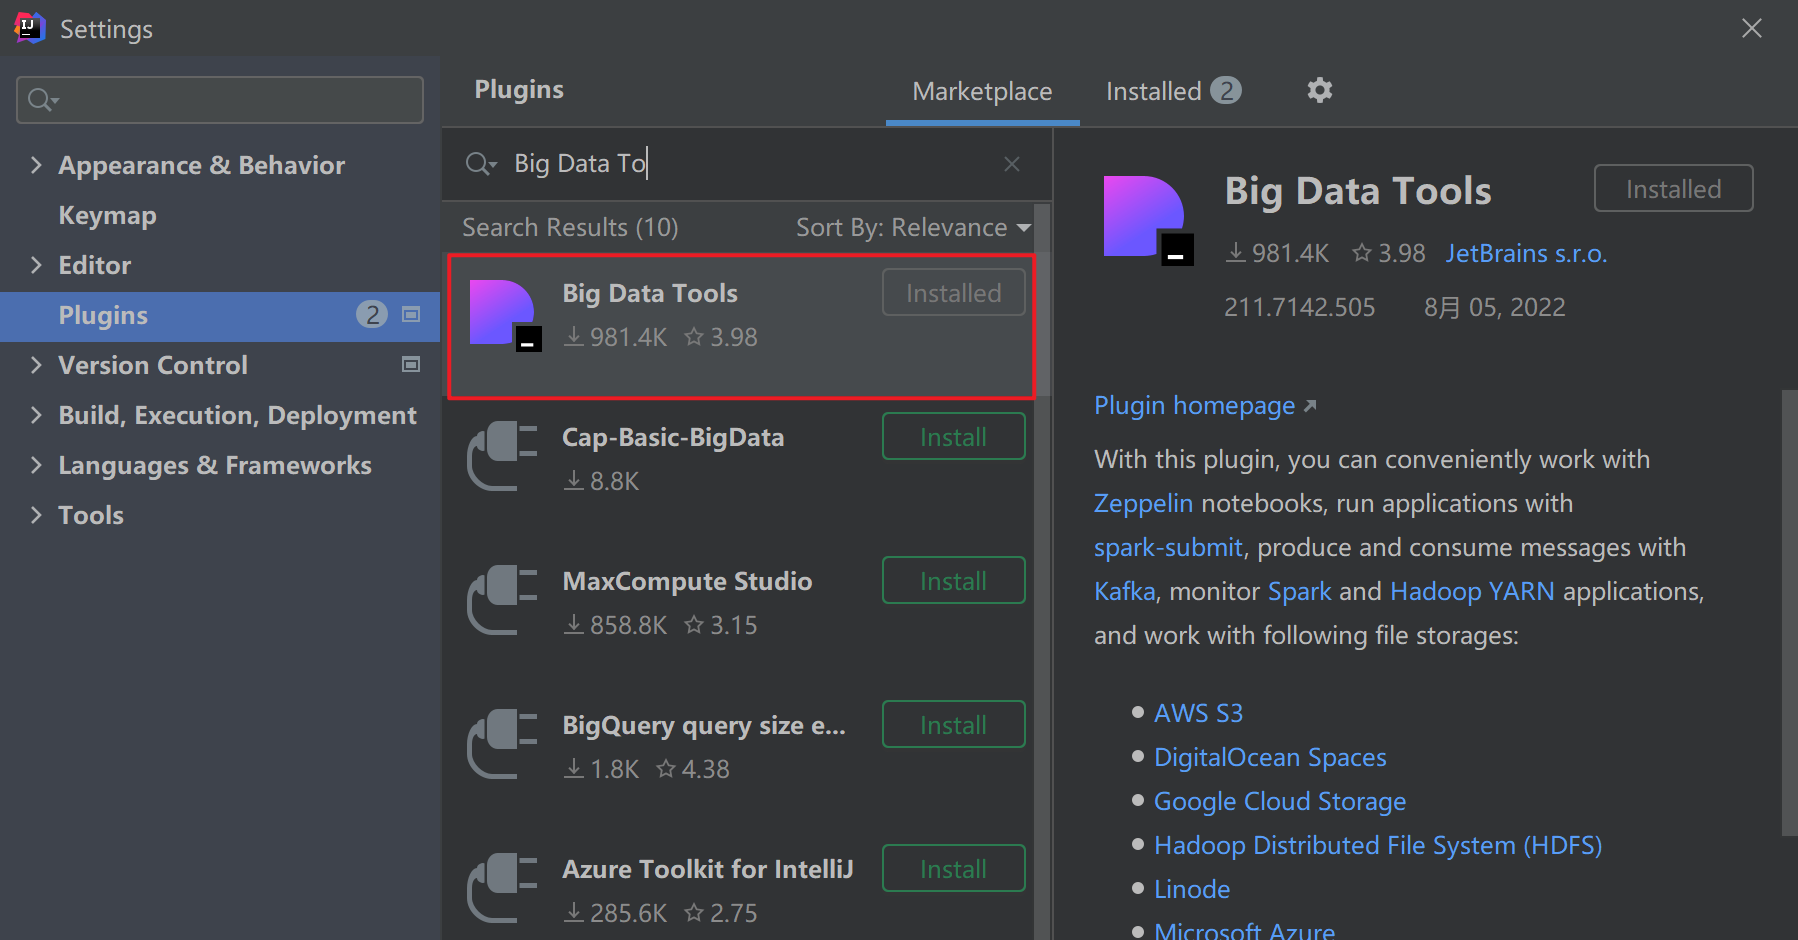Expand the Version Control node
The height and width of the screenshot is (940, 1798).
[37, 365]
